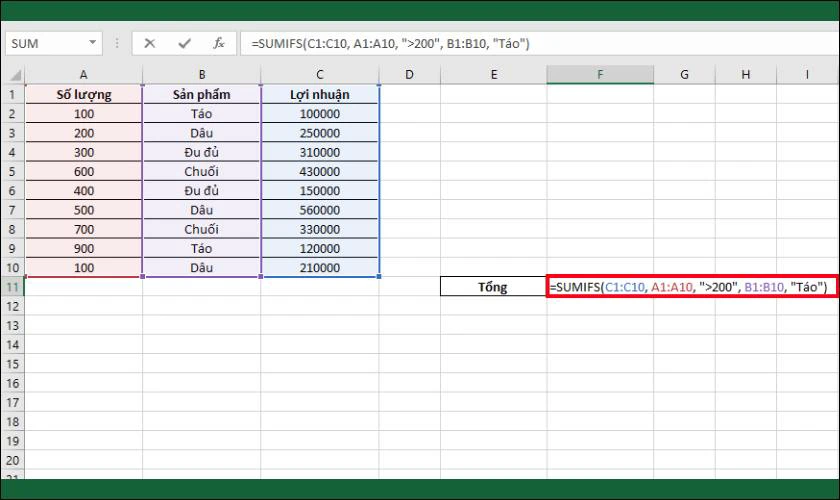
Task: Click formula bar options dots handle
Action: click(117, 43)
